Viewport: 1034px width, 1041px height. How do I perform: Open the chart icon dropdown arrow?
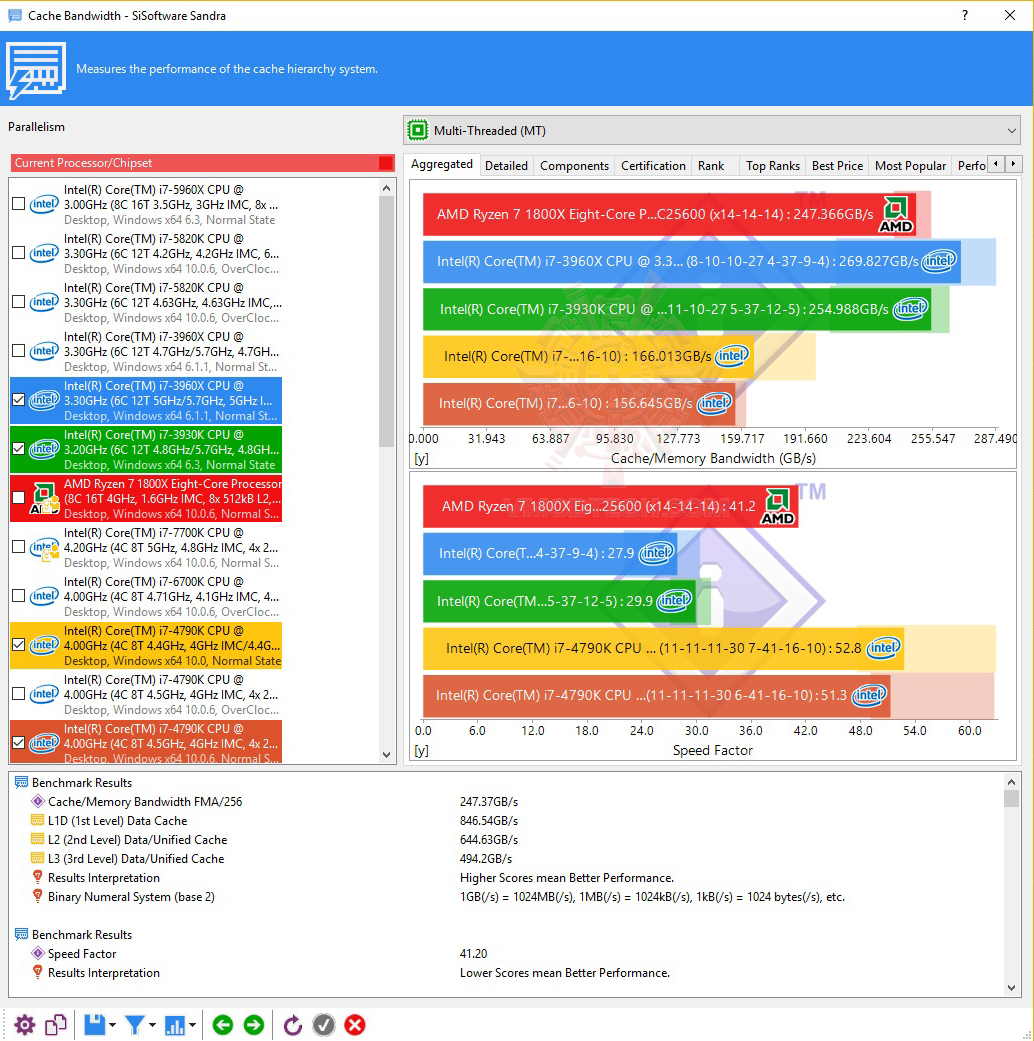pyautogui.click(x=192, y=1025)
